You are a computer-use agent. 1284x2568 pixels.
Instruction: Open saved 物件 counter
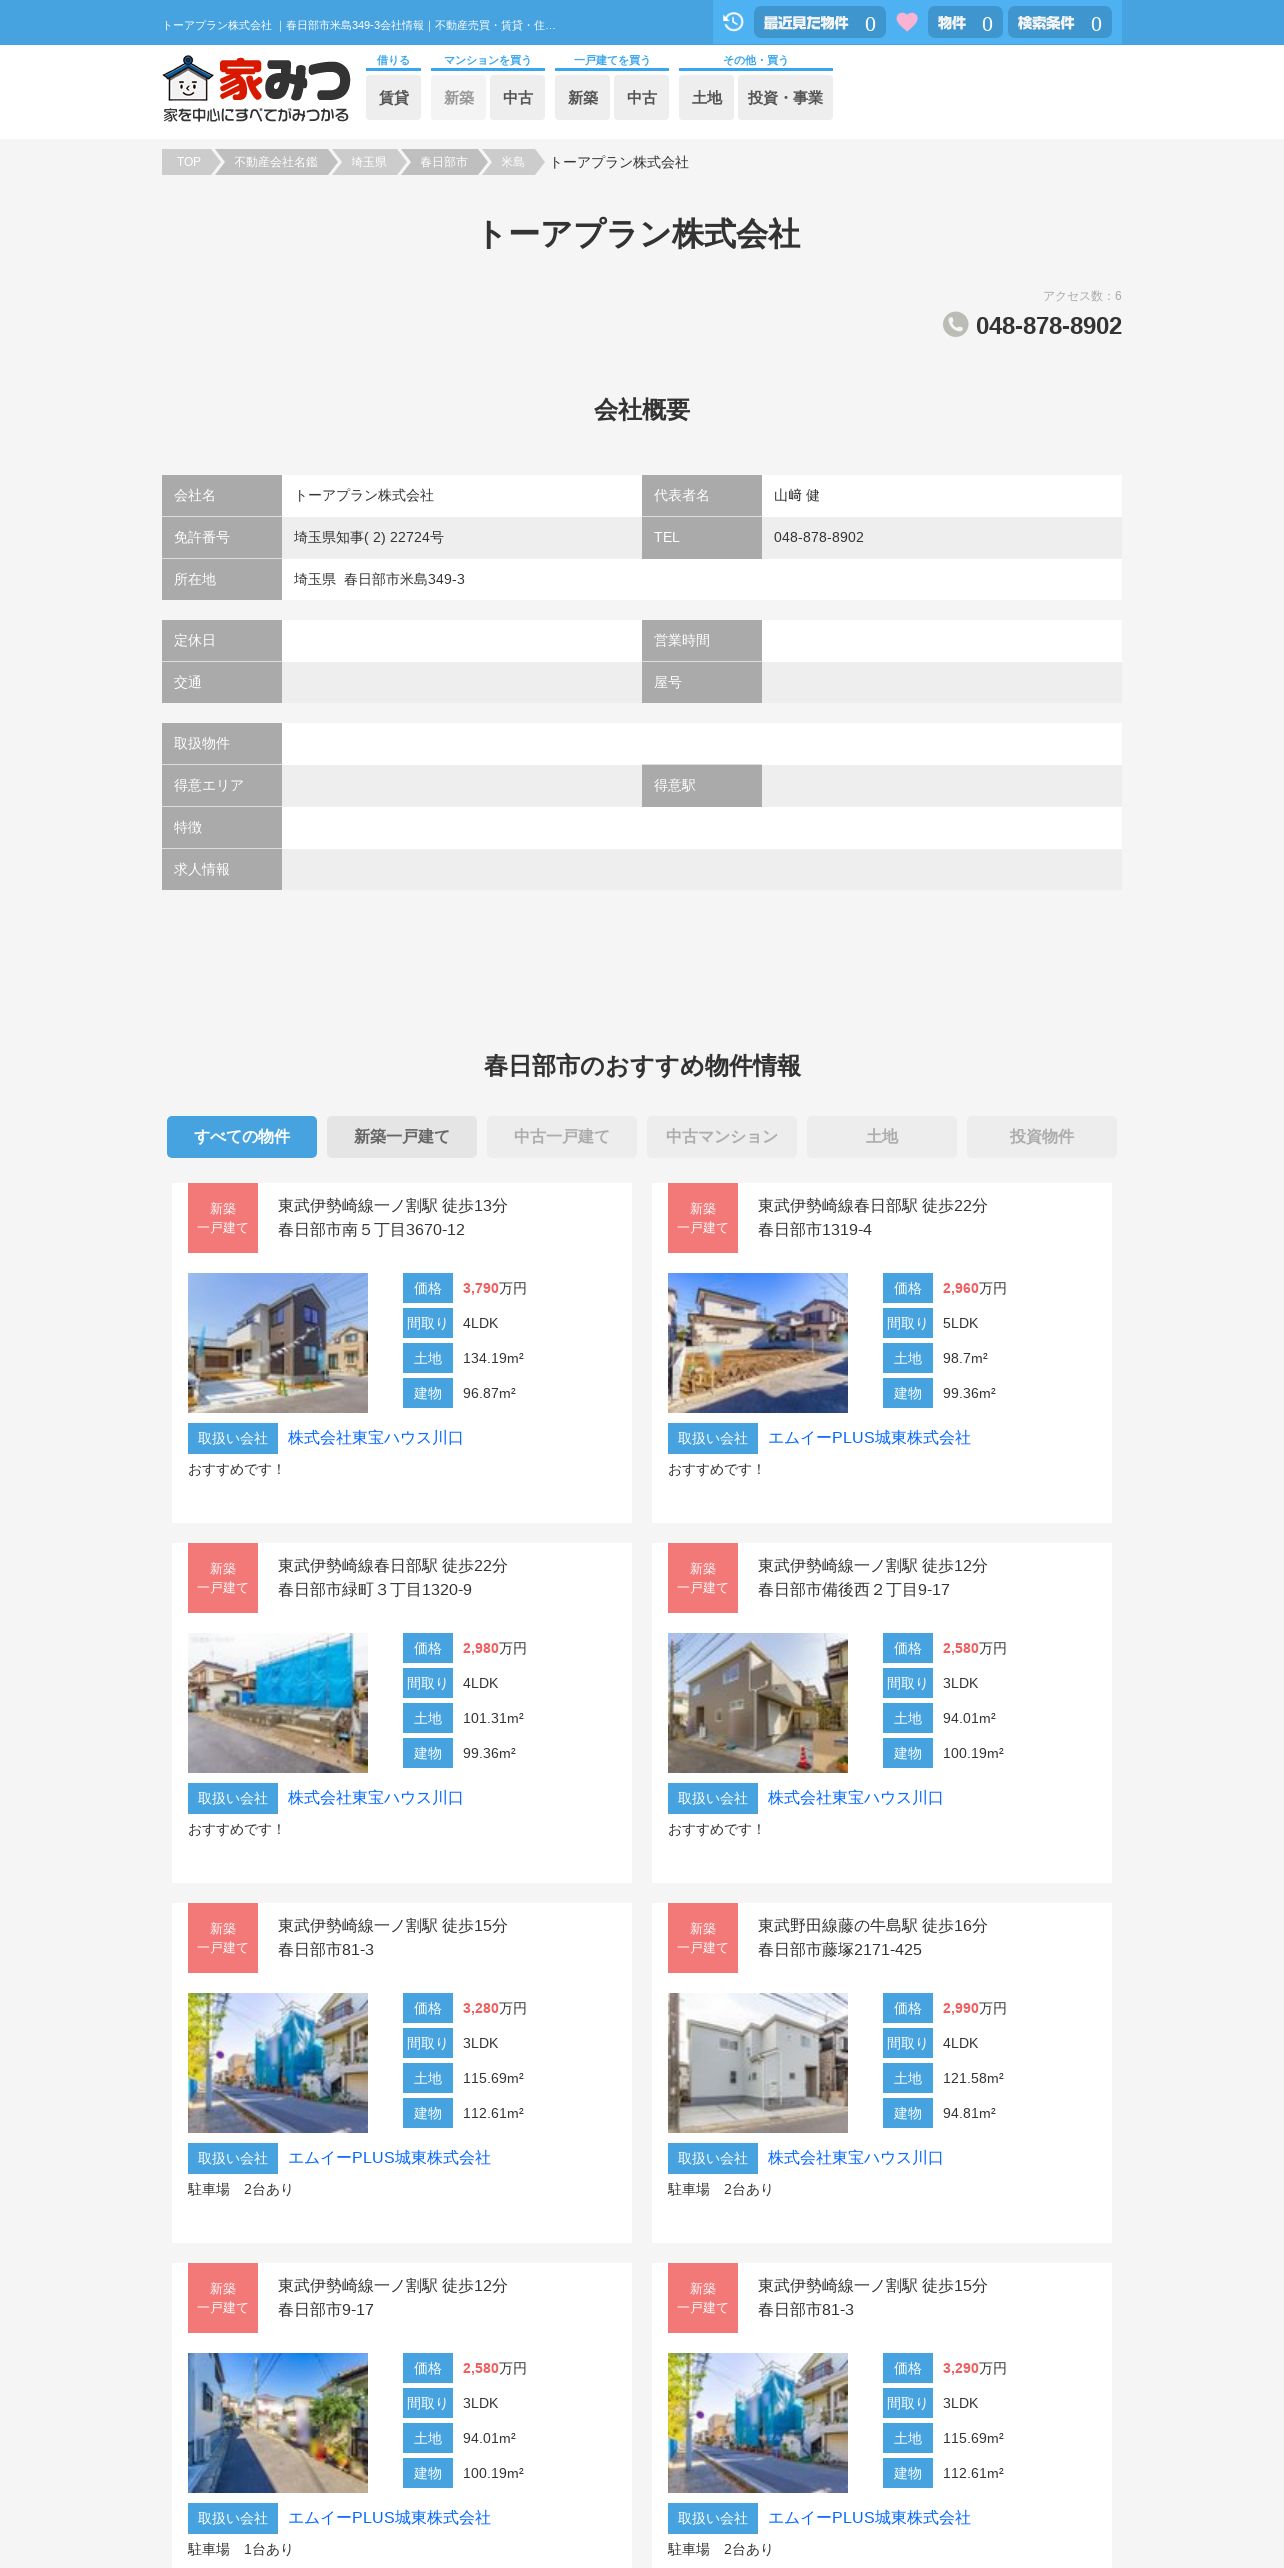(965, 22)
